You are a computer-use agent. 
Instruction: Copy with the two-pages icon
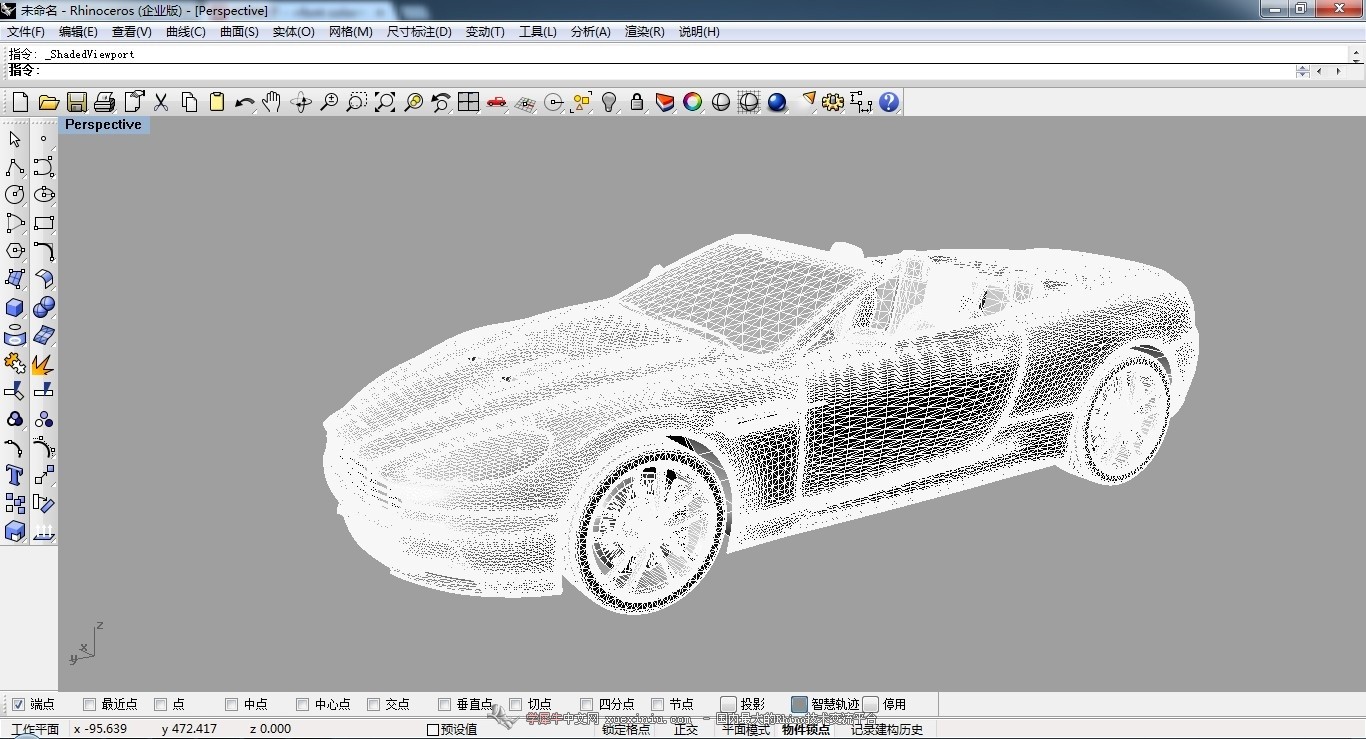(188, 102)
